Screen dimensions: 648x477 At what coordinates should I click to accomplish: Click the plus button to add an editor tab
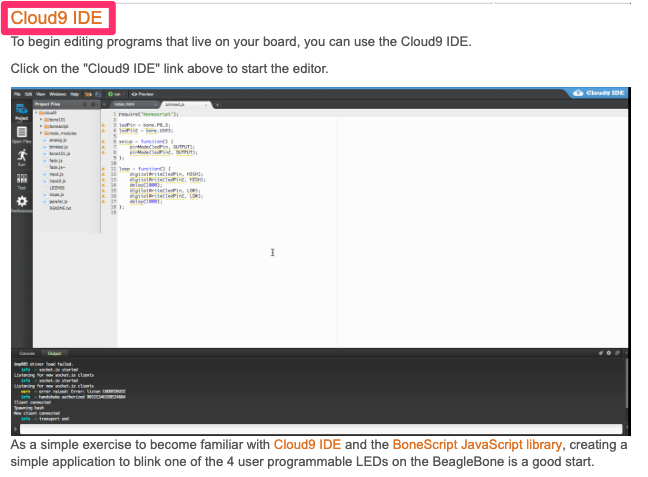[217, 105]
